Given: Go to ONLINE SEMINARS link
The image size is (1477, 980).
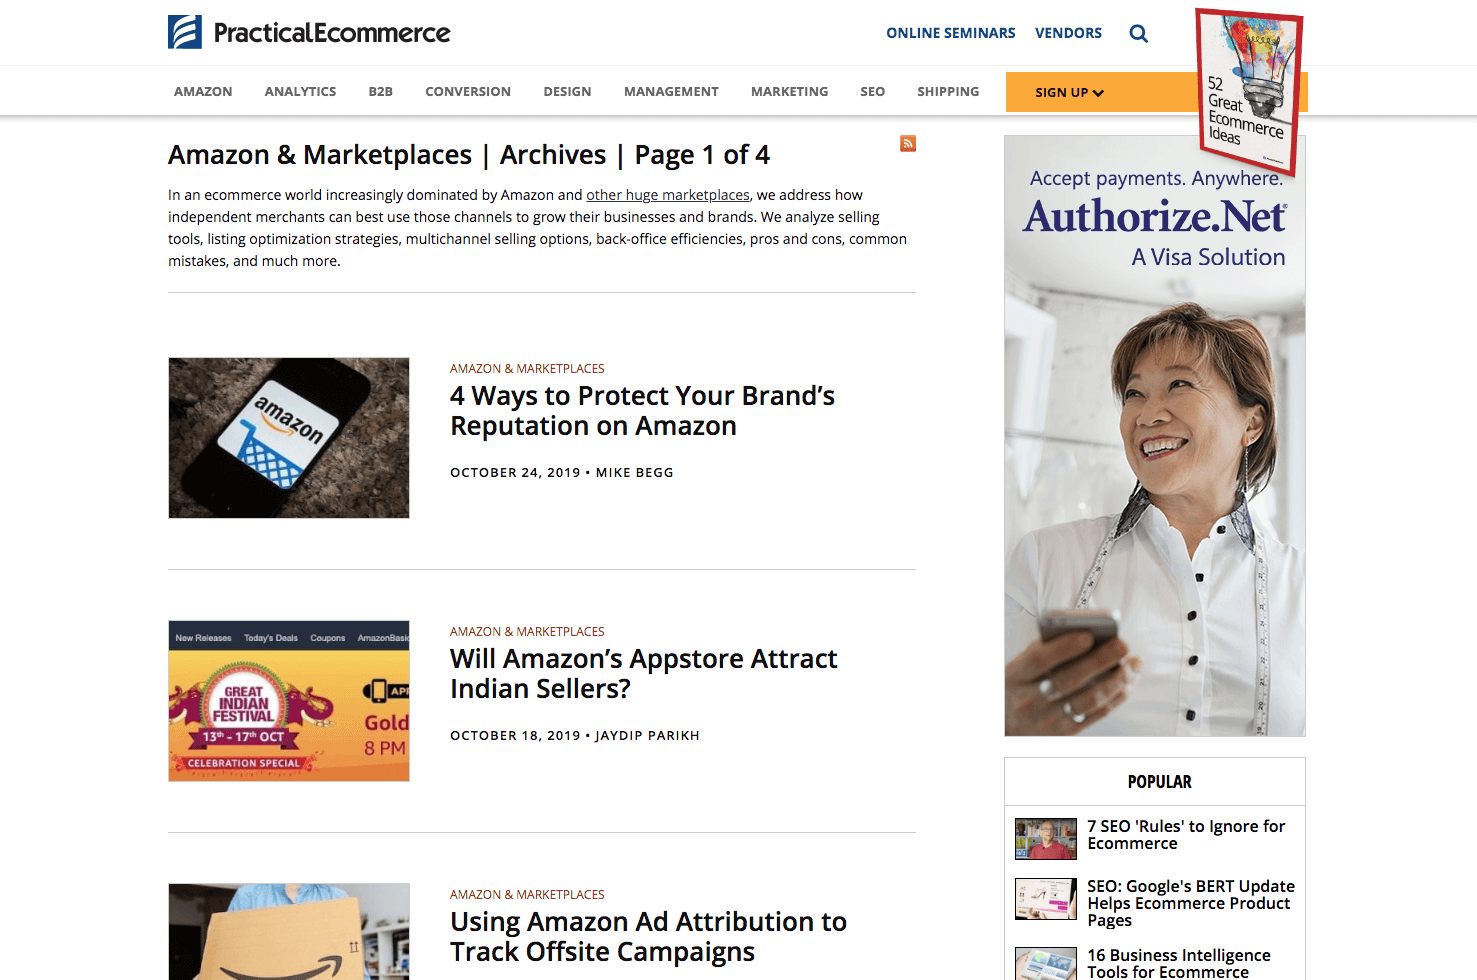Looking at the screenshot, I should 950,33.
